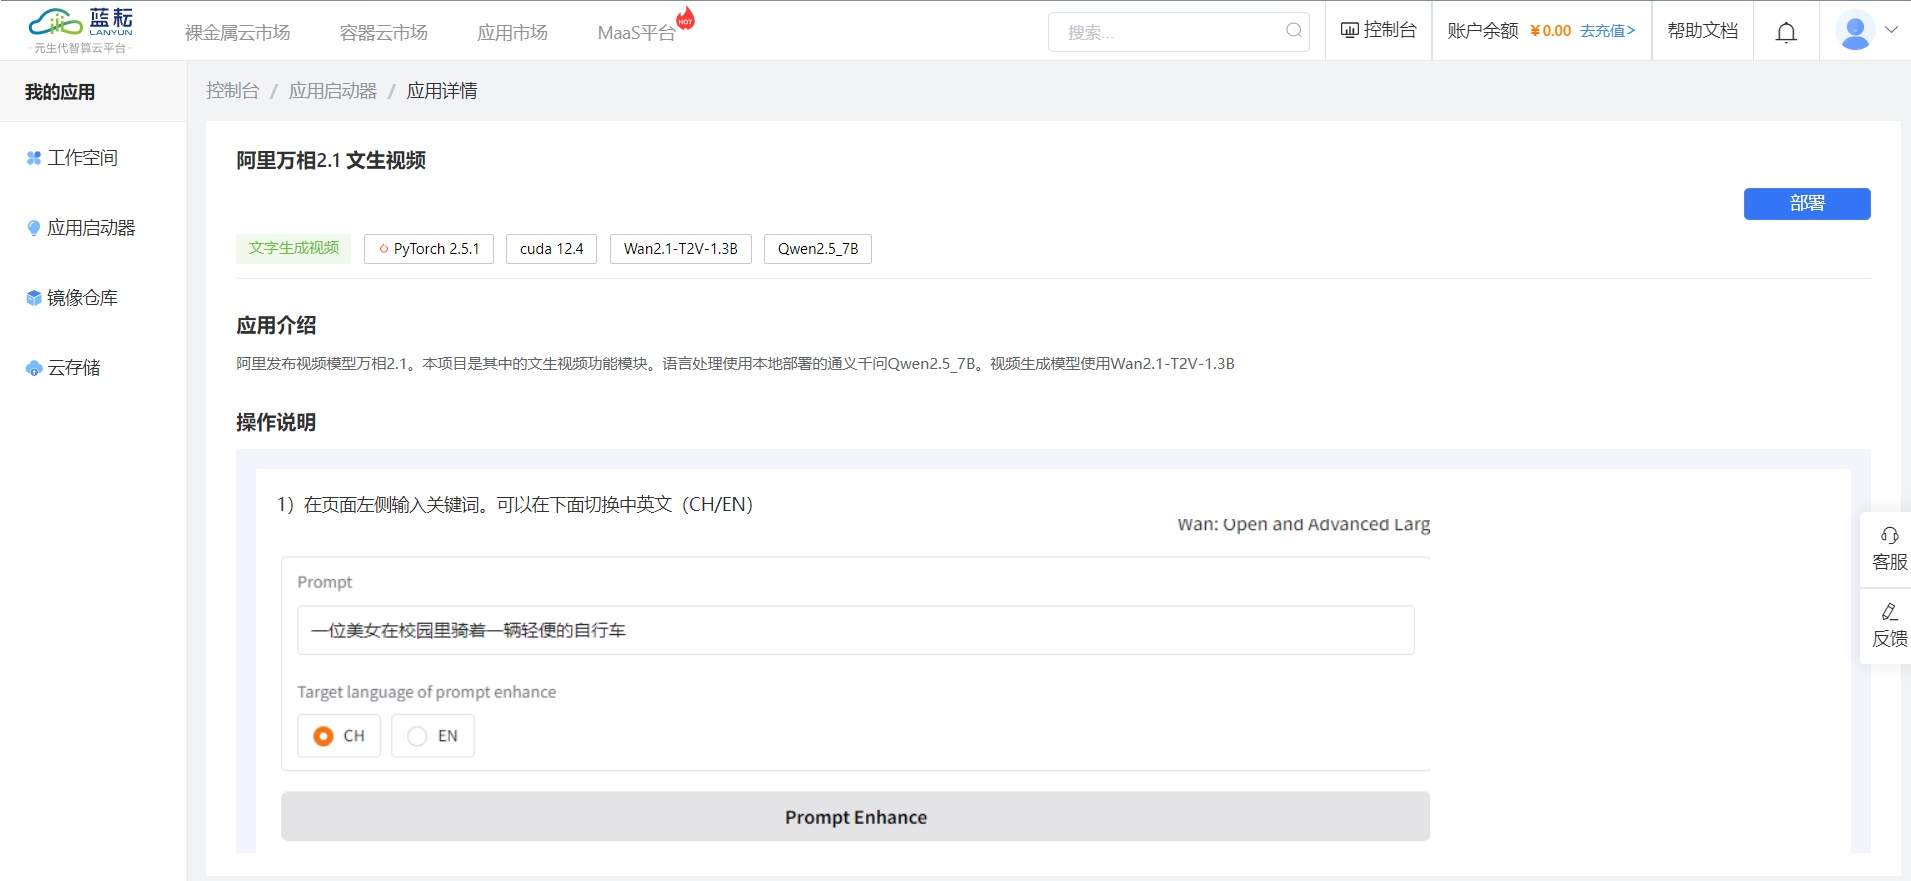Click the PyTorch logo icon in tag
The image size is (1911, 881).
pyautogui.click(x=384, y=249)
